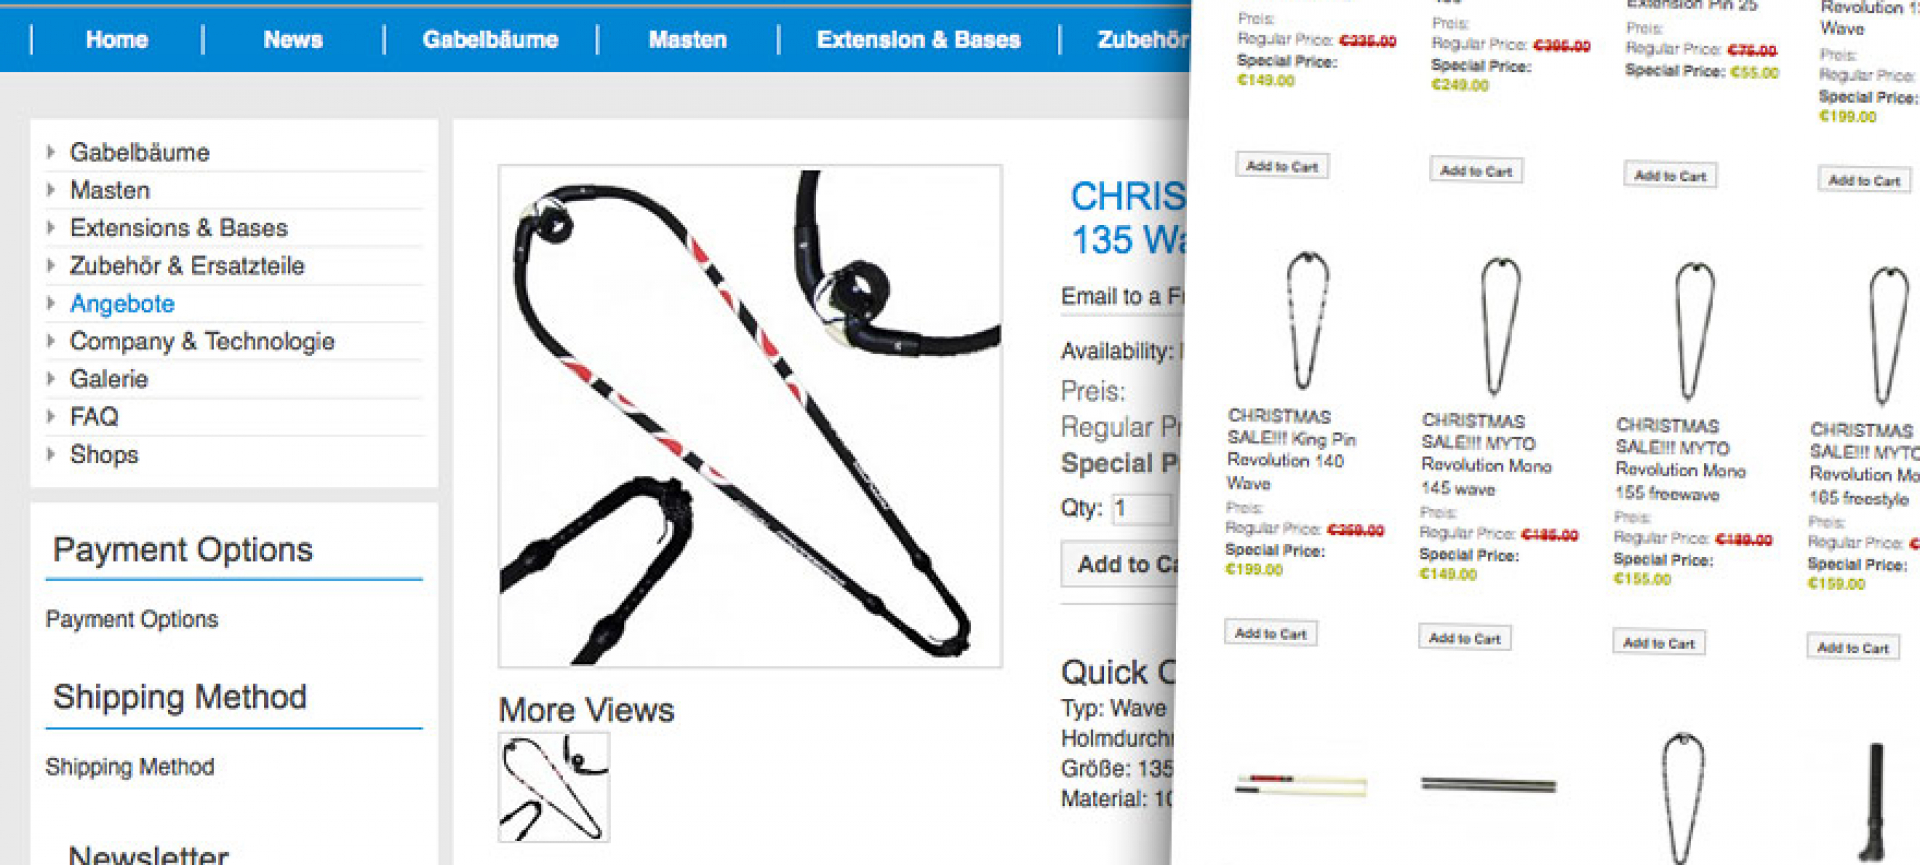Click the Payment Options link

click(132, 619)
